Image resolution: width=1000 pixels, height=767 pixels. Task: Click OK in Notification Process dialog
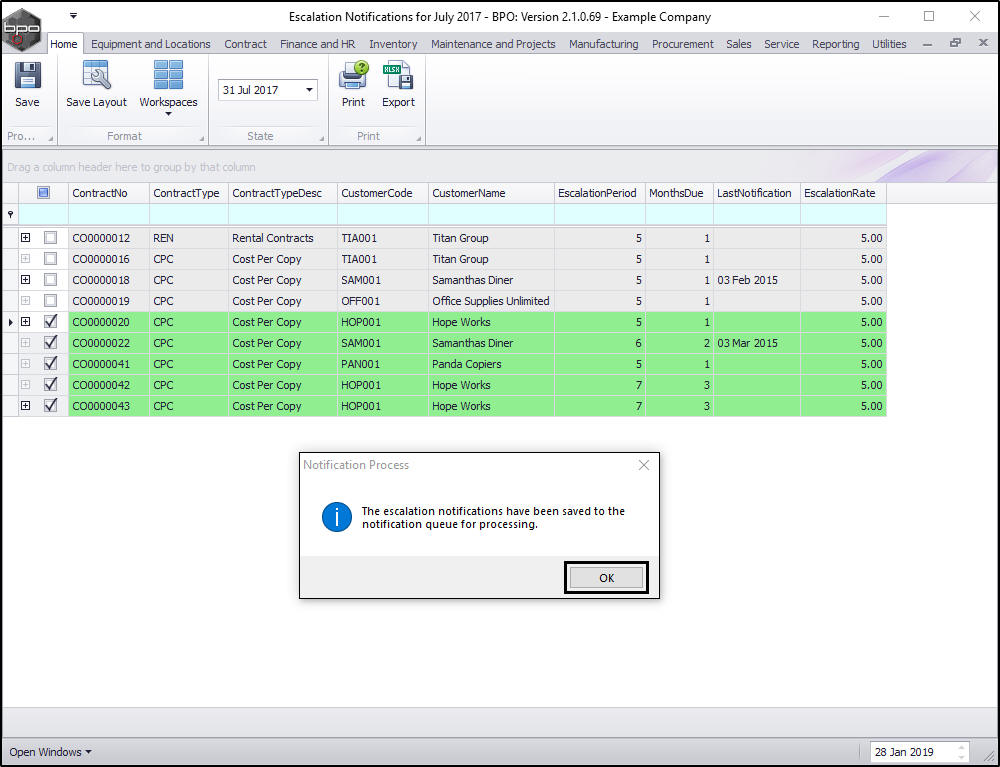[x=607, y=578]
